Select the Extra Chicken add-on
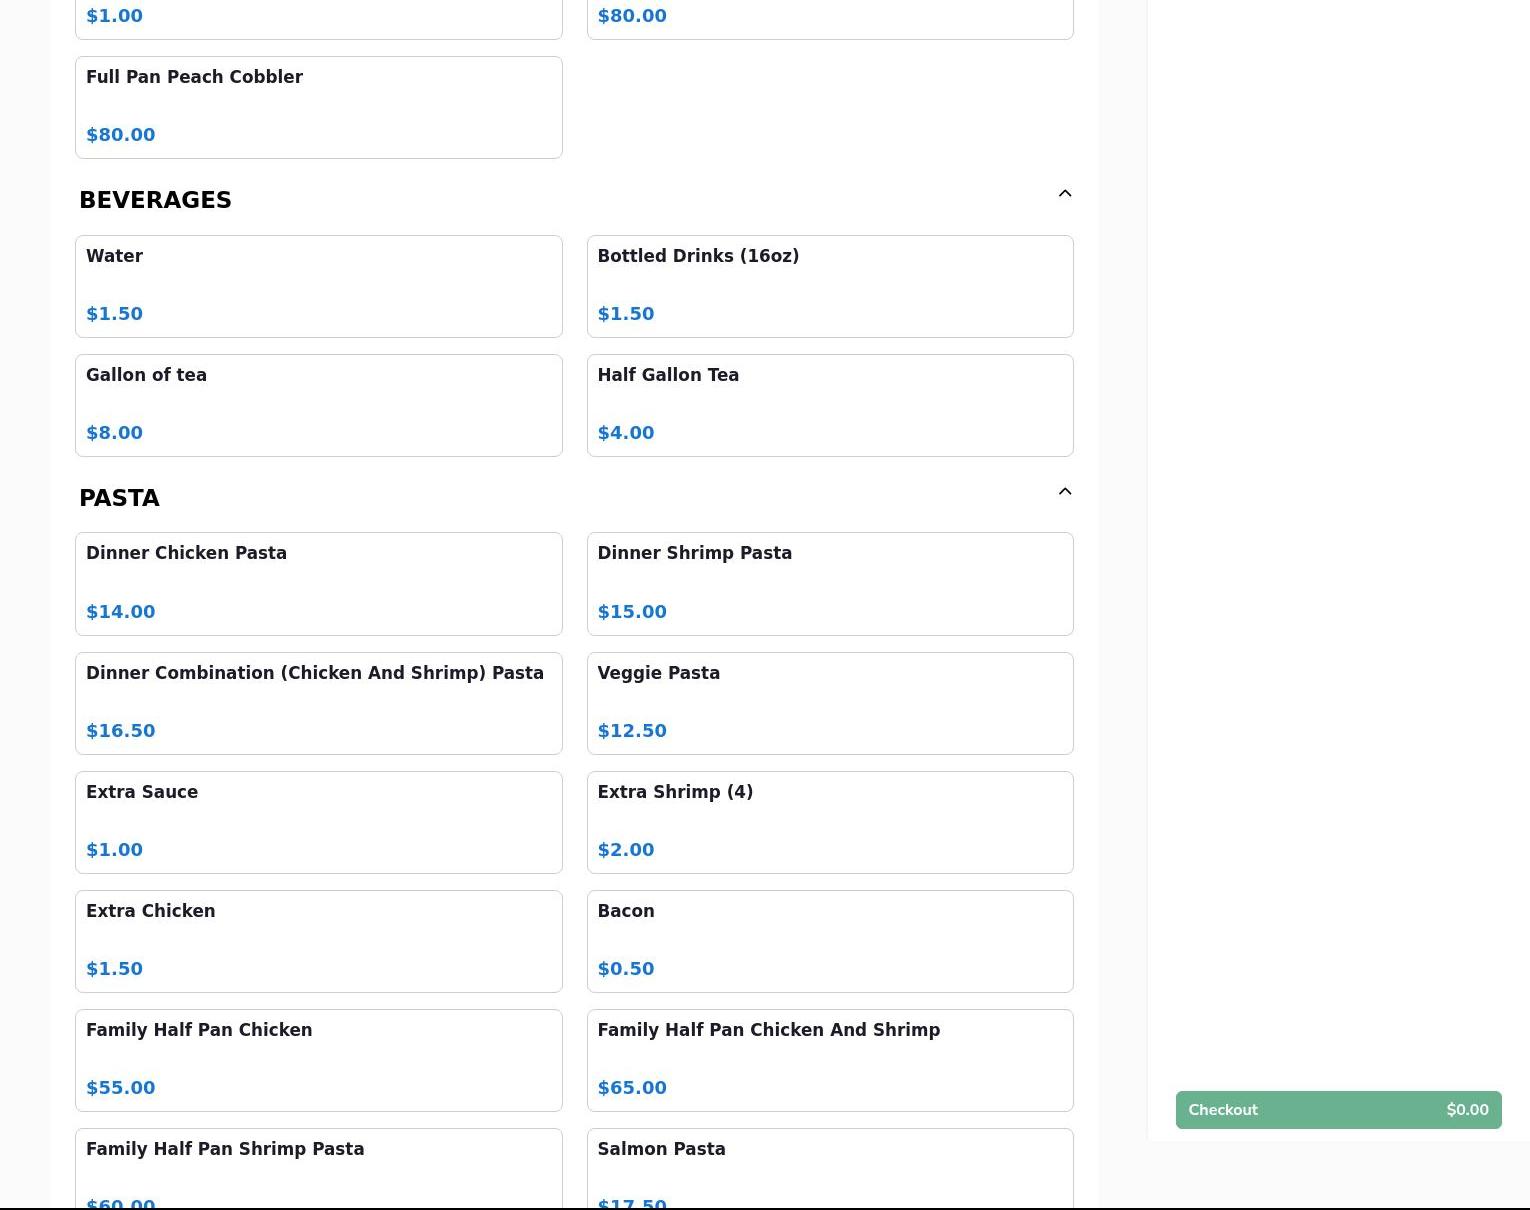This screenshot has width=1530, height=1210. [x=318, y=941]
